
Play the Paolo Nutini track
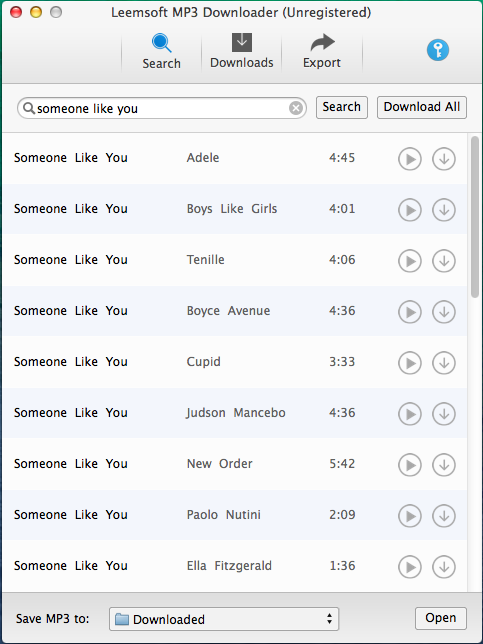click(409, 515)
